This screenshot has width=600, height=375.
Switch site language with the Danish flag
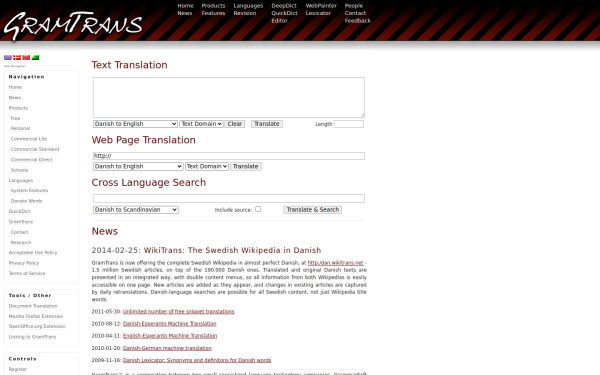[17, 57]
